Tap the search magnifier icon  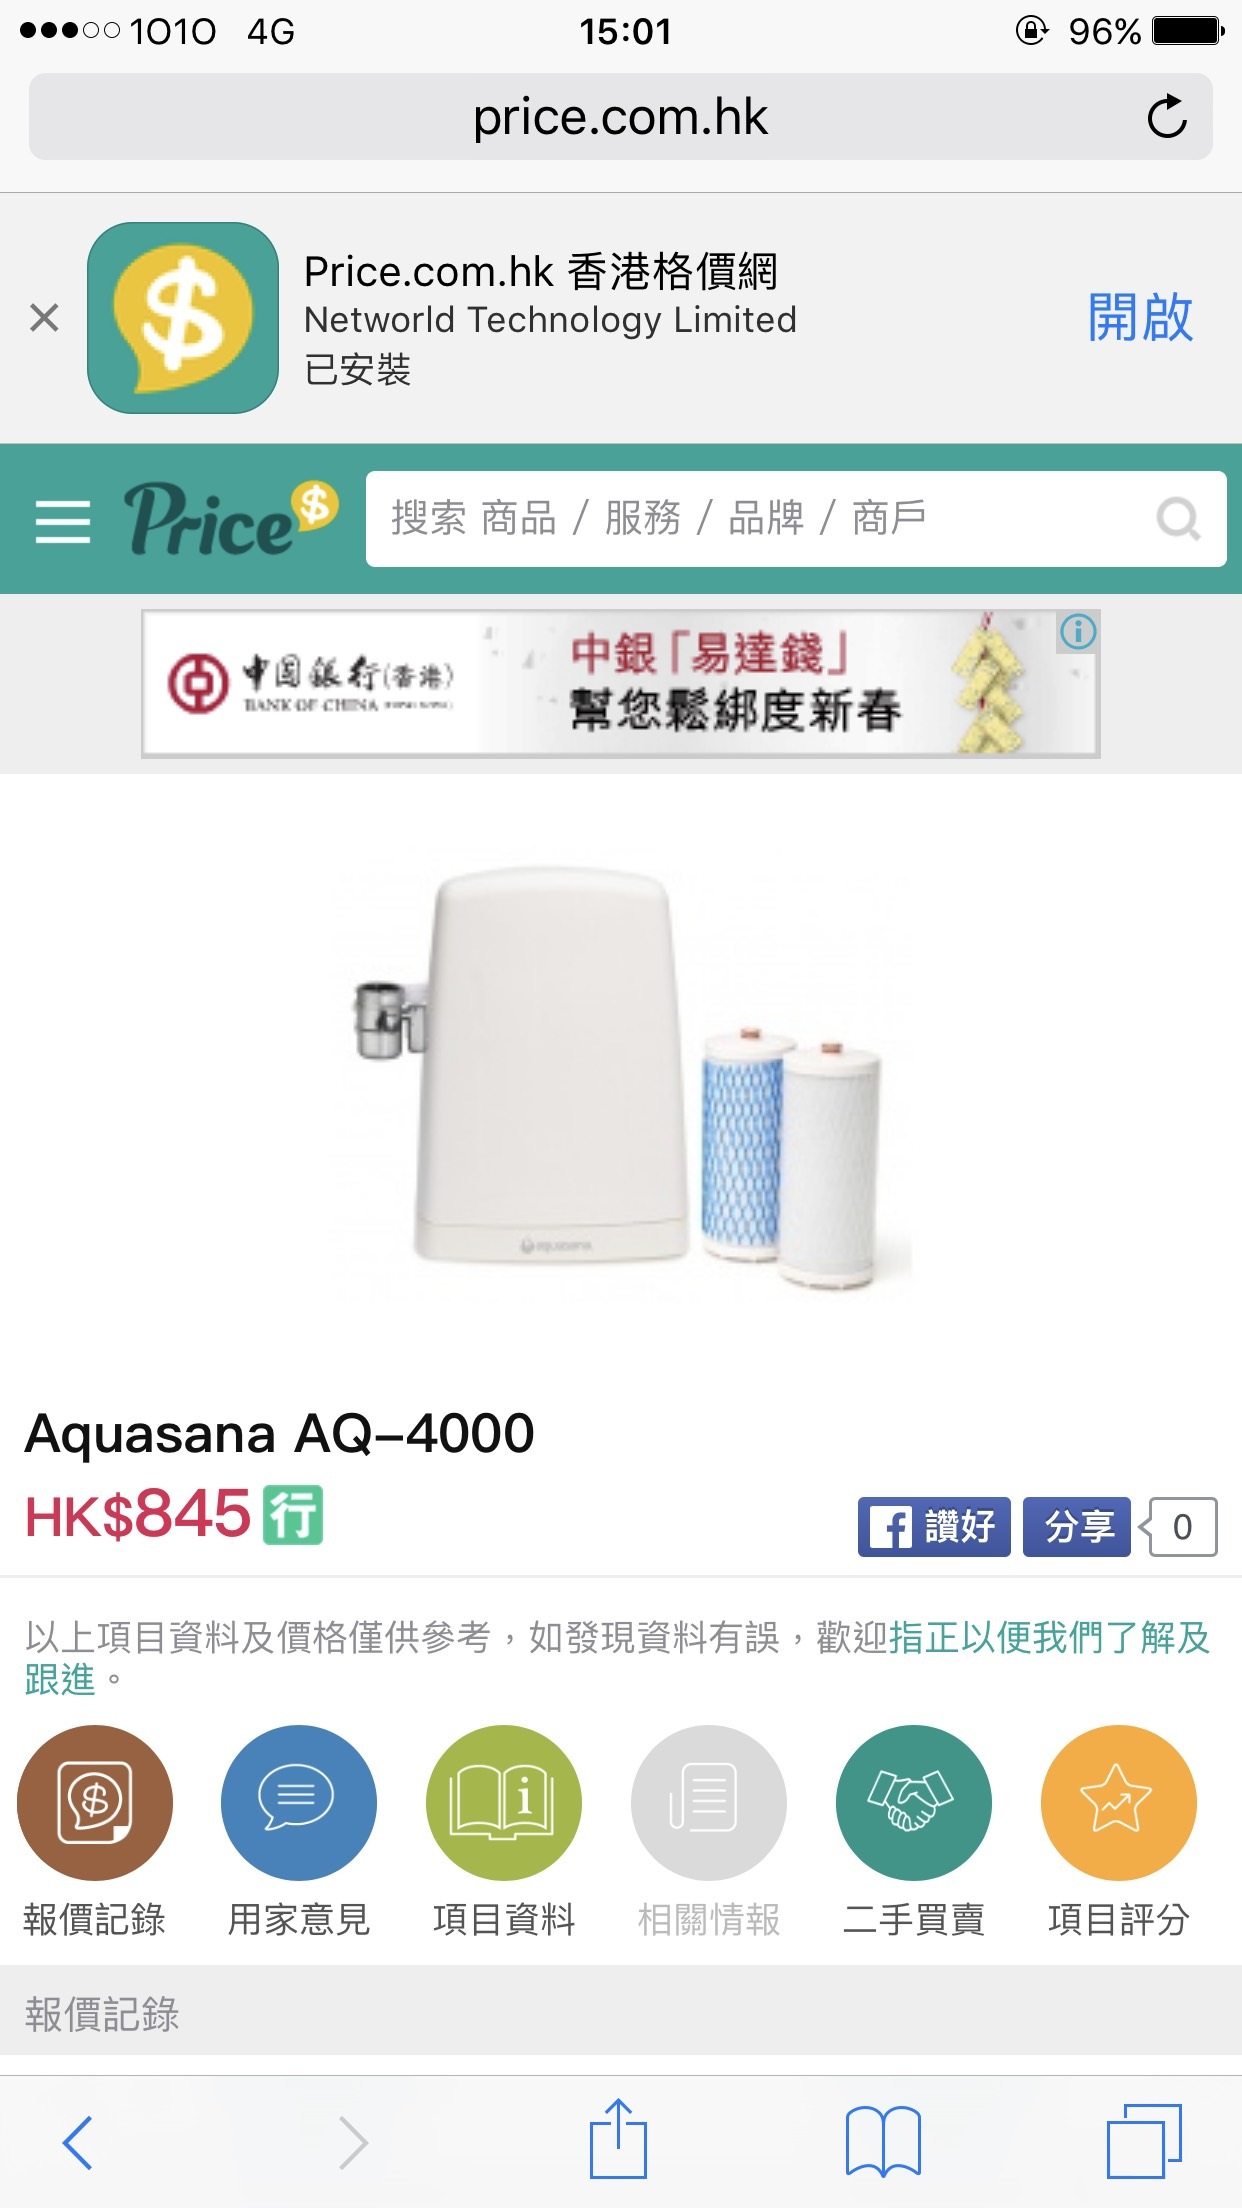pyautogui.click(x=1178, y=519)
